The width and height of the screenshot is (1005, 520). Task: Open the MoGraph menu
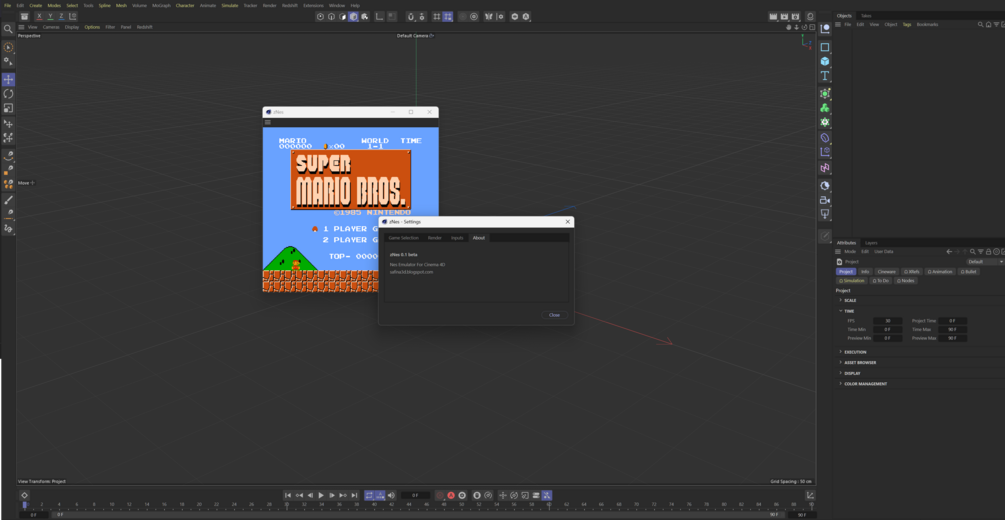[x=162, y=5]
